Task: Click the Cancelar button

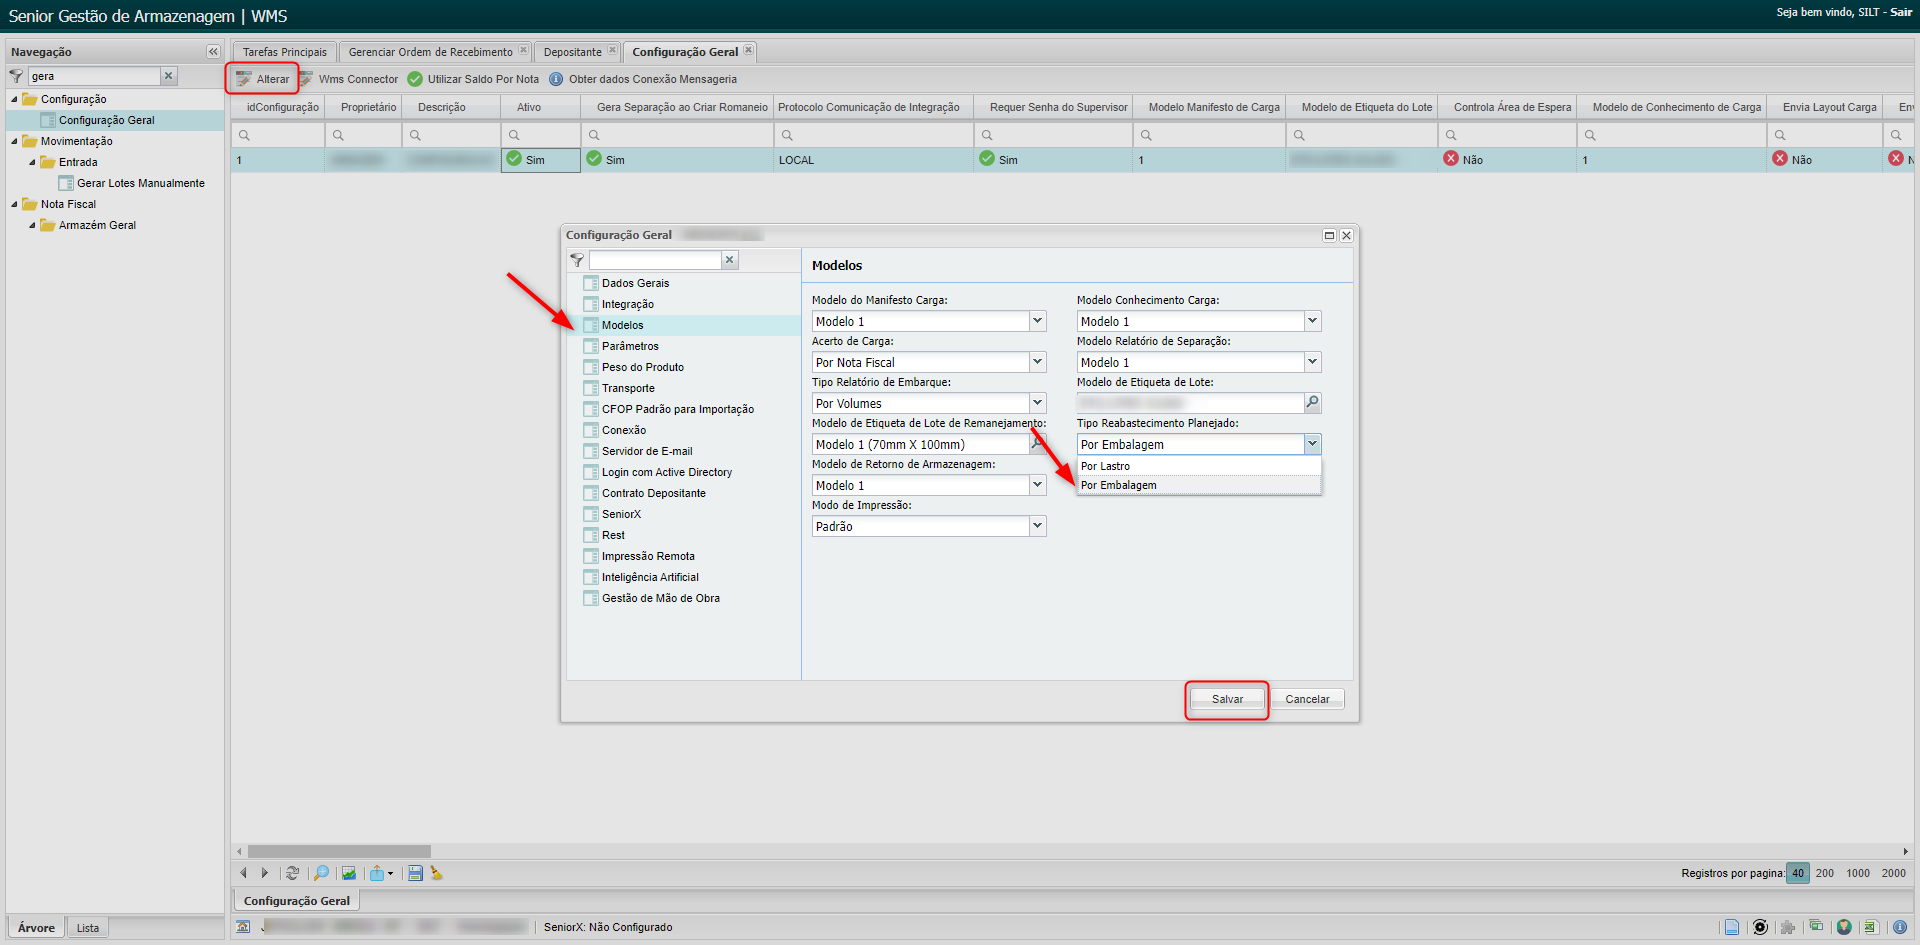Action: (1307, 699)
